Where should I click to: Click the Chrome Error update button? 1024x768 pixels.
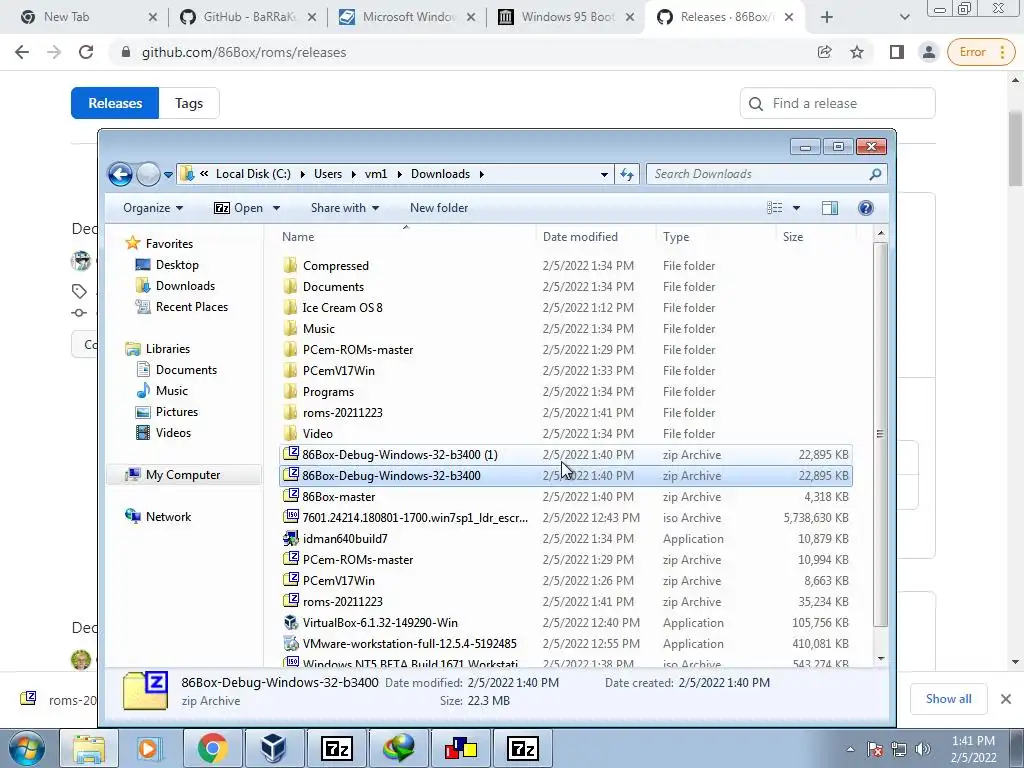tap(981, 52)
